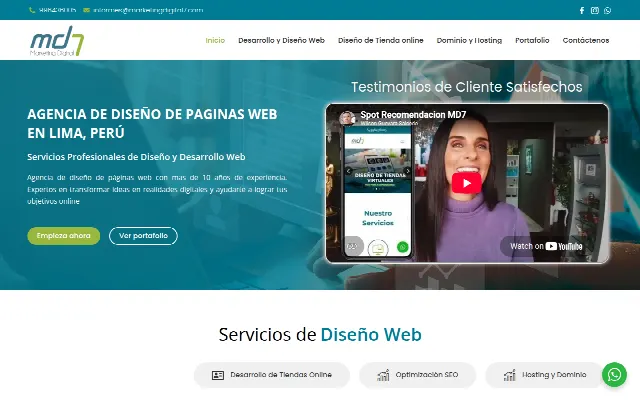The image size is (640, 400).
Task: Click the chart icon on Optimización SEO
Action: tap(383, 375)
